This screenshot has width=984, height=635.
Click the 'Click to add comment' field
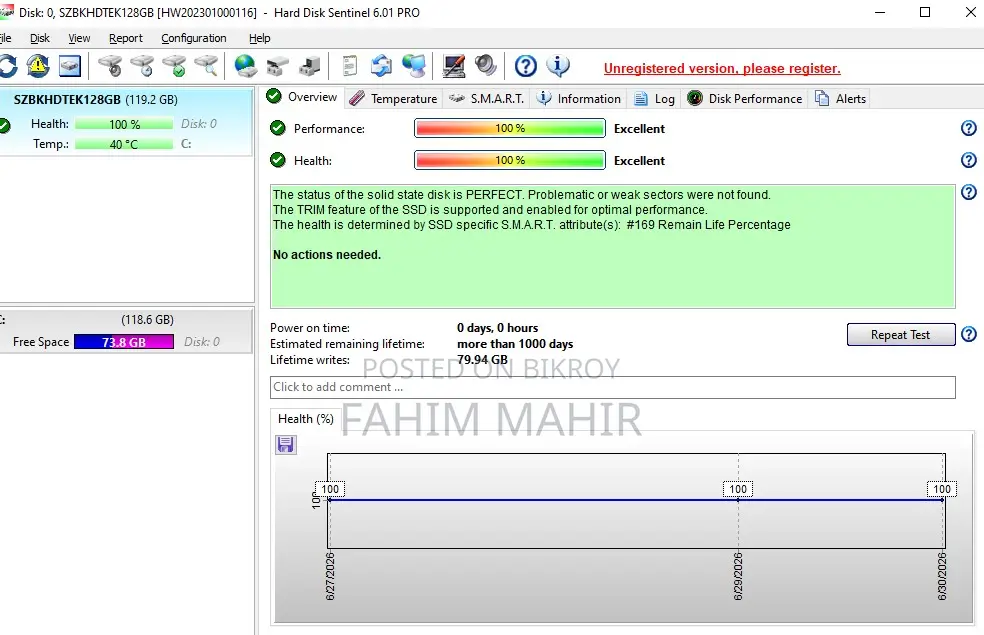coord(612,387)
